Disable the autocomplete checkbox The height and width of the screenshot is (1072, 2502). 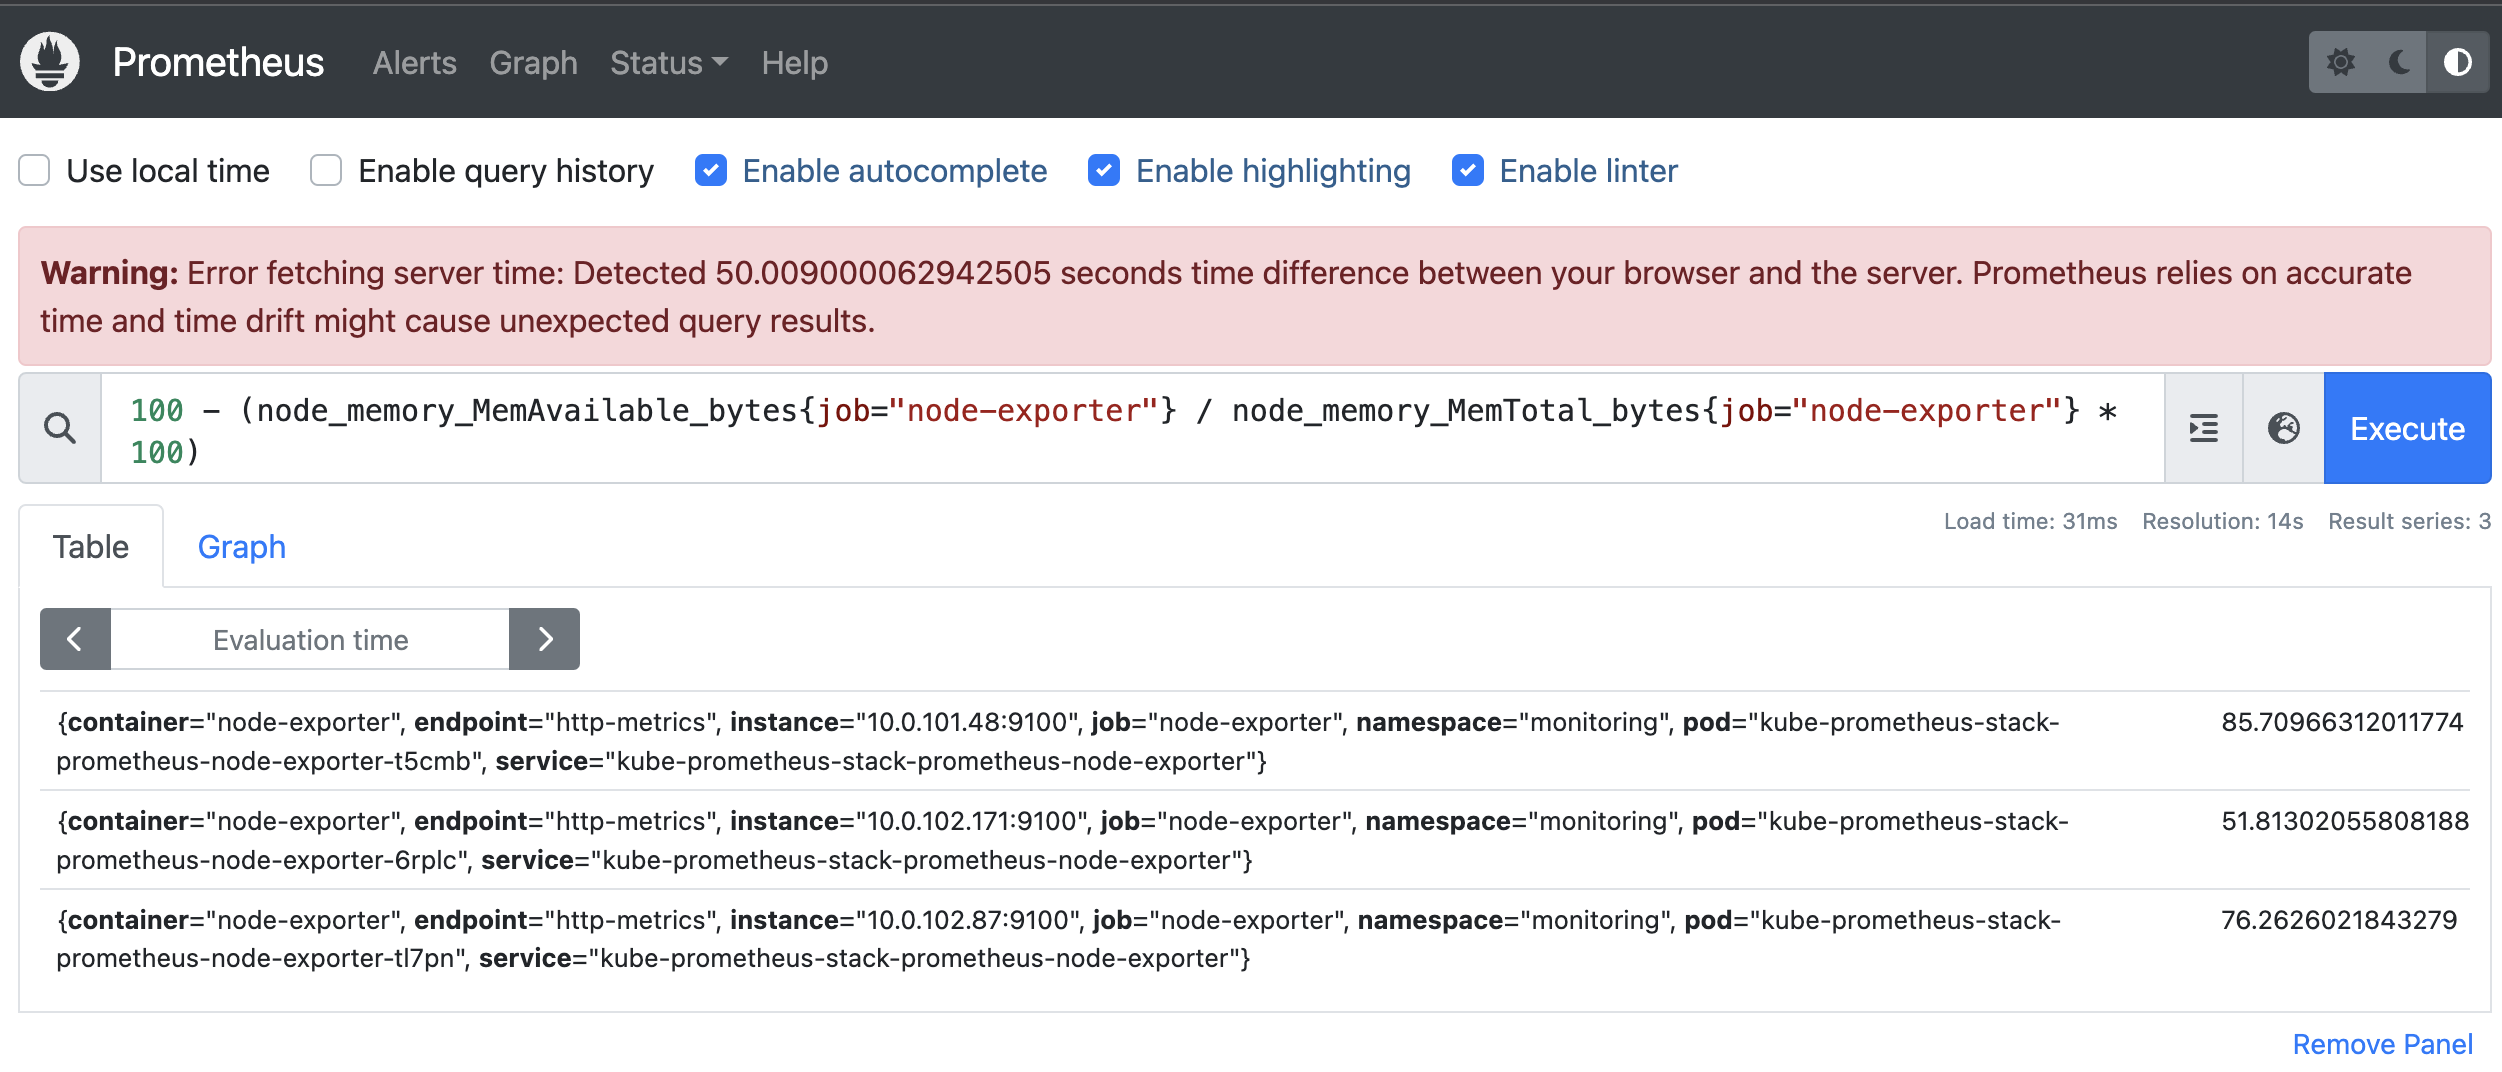point(711,171)
